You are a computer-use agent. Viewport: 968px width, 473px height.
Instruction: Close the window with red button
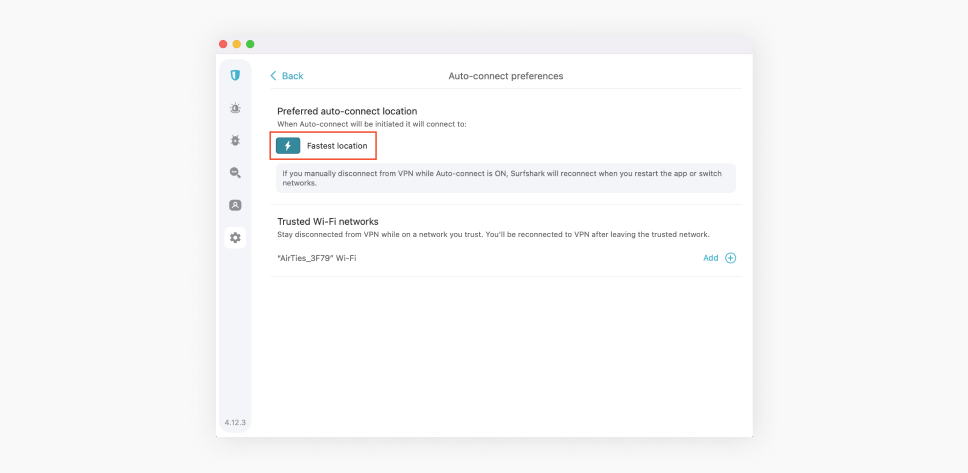point(223,44)
